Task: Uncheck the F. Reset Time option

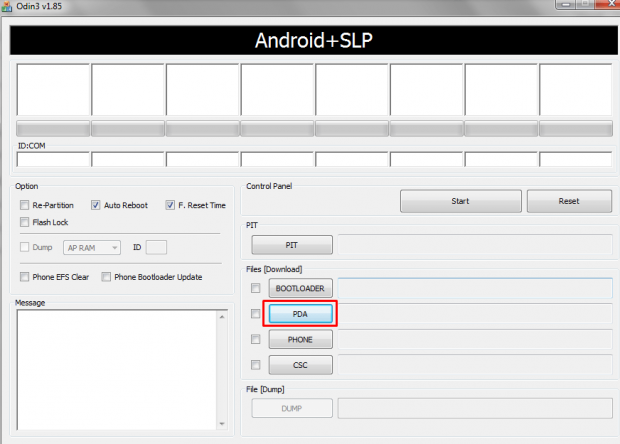Action: coord(170,205)
